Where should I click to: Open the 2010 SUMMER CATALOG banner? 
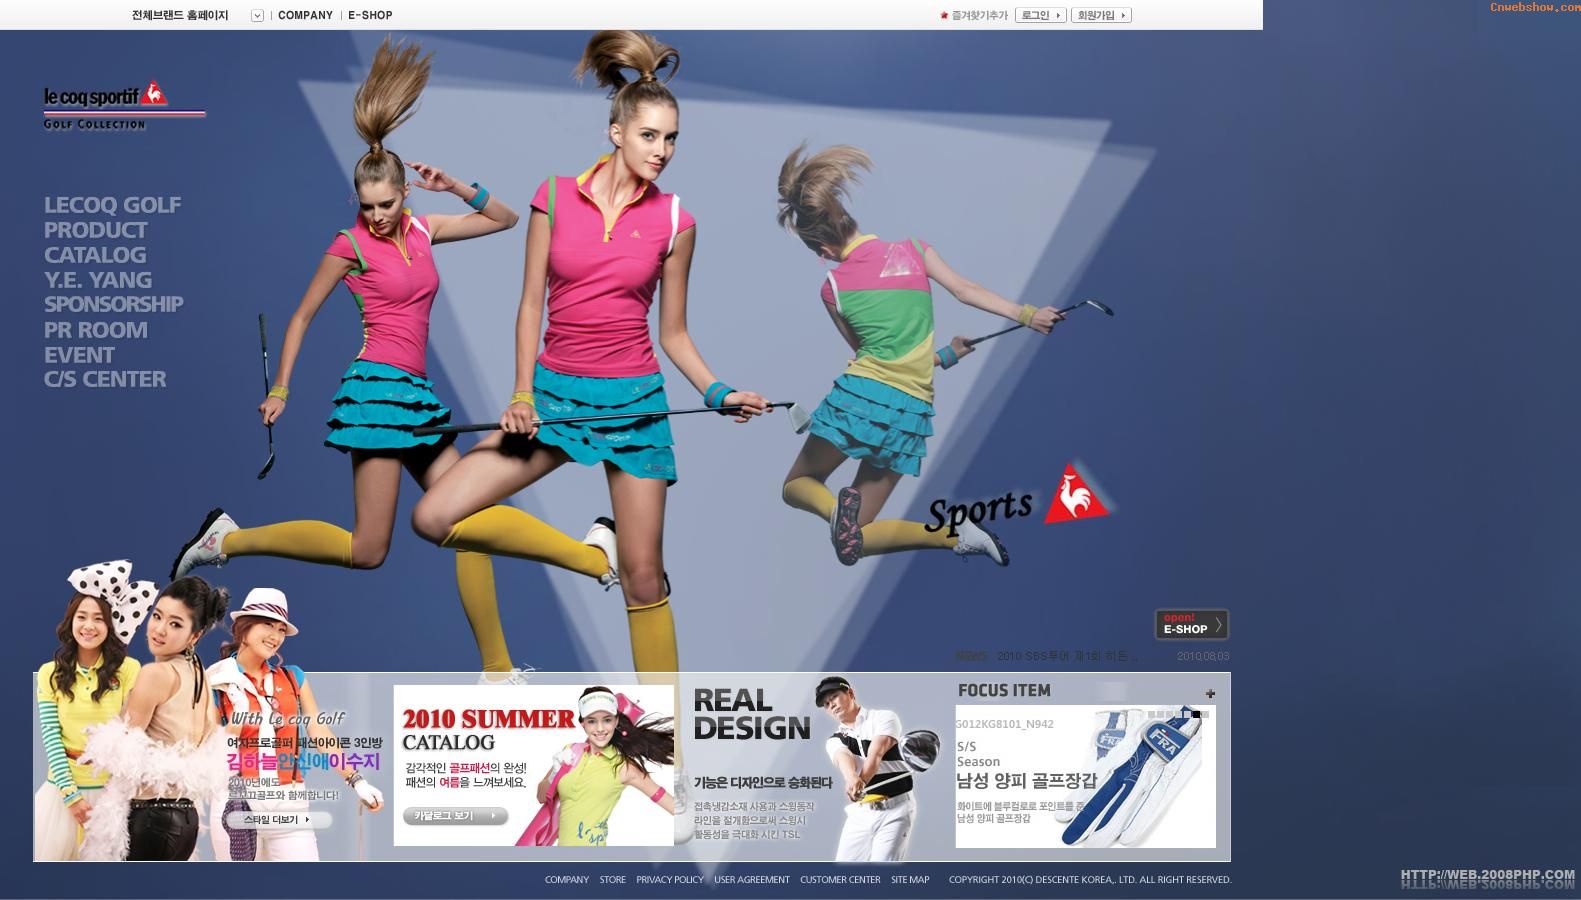533,765
